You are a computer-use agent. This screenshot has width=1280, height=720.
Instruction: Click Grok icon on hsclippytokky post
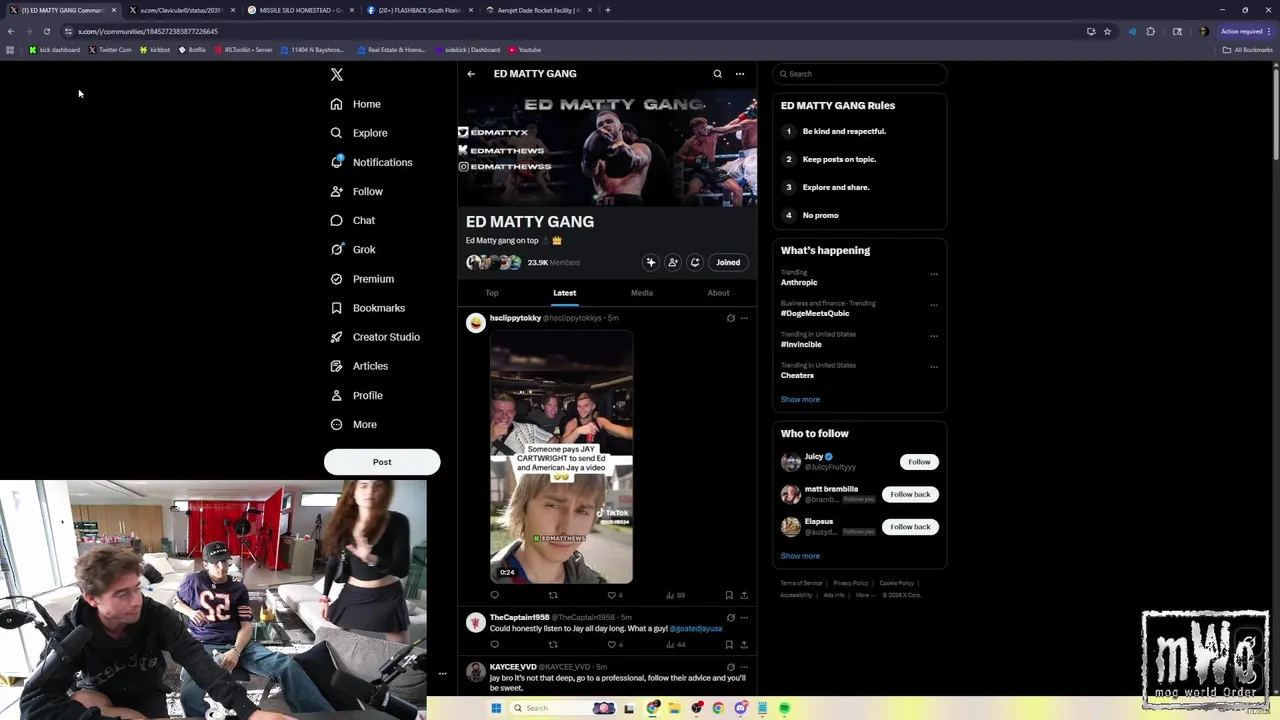point(731,318)
